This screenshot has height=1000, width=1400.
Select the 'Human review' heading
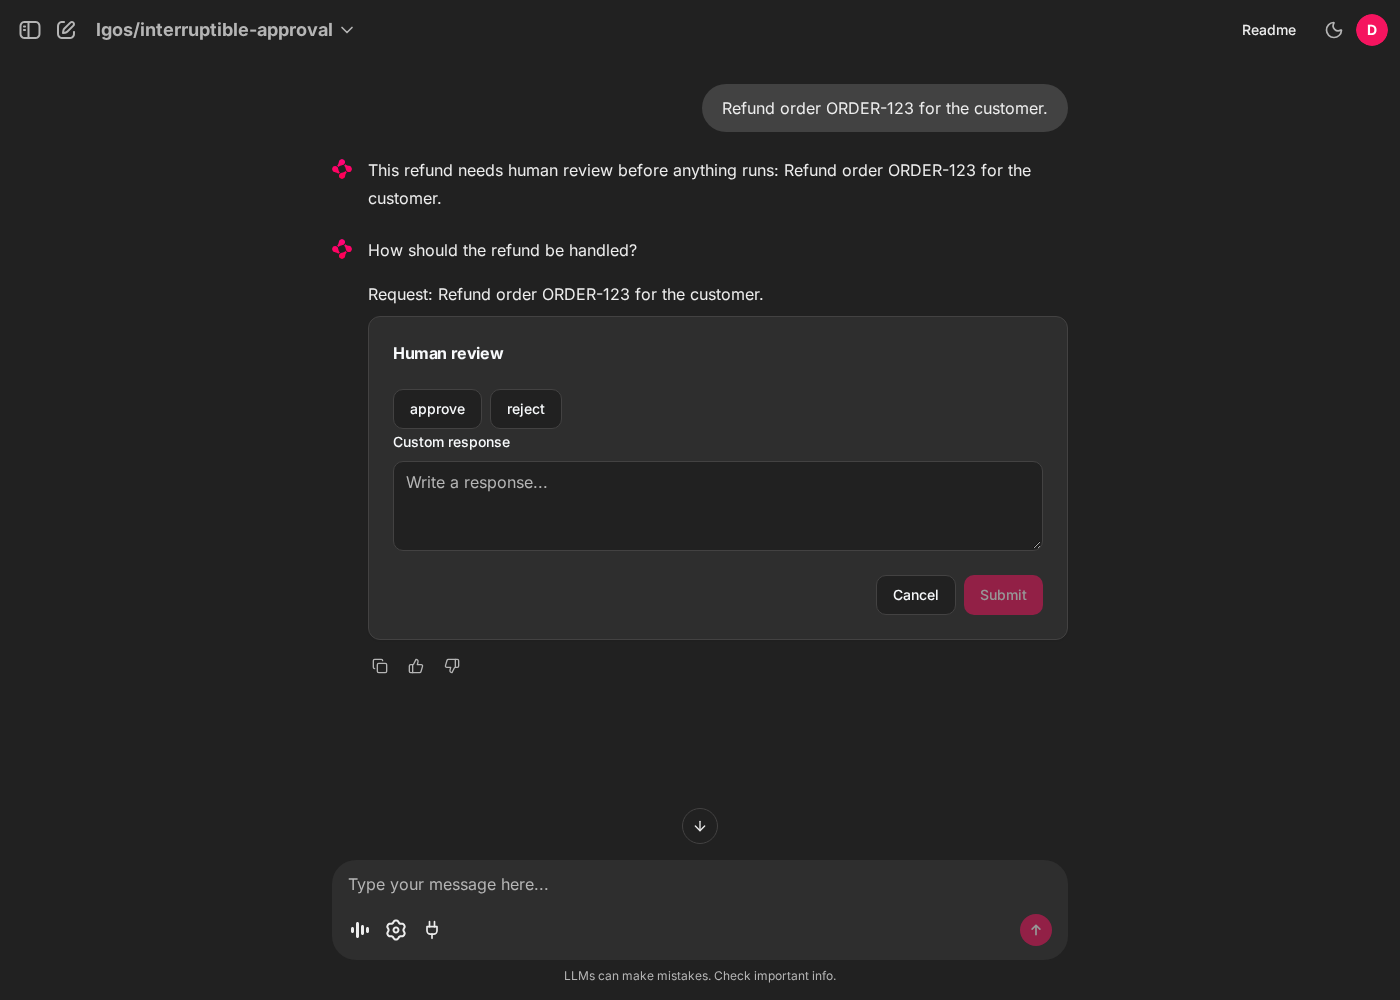click(448, 353)
